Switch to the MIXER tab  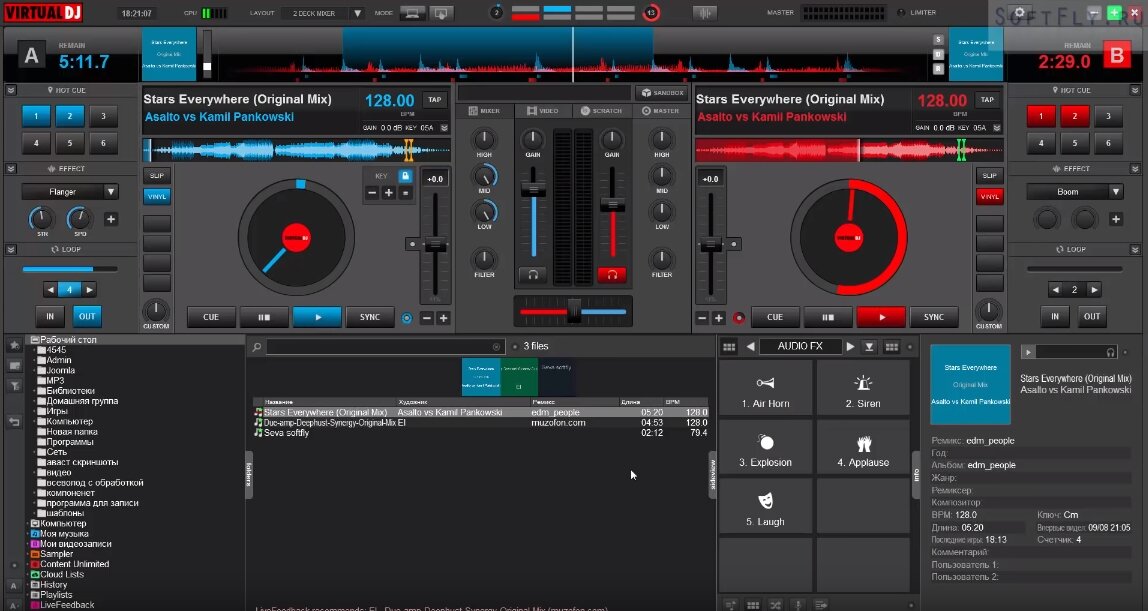[x=484, y=110]
